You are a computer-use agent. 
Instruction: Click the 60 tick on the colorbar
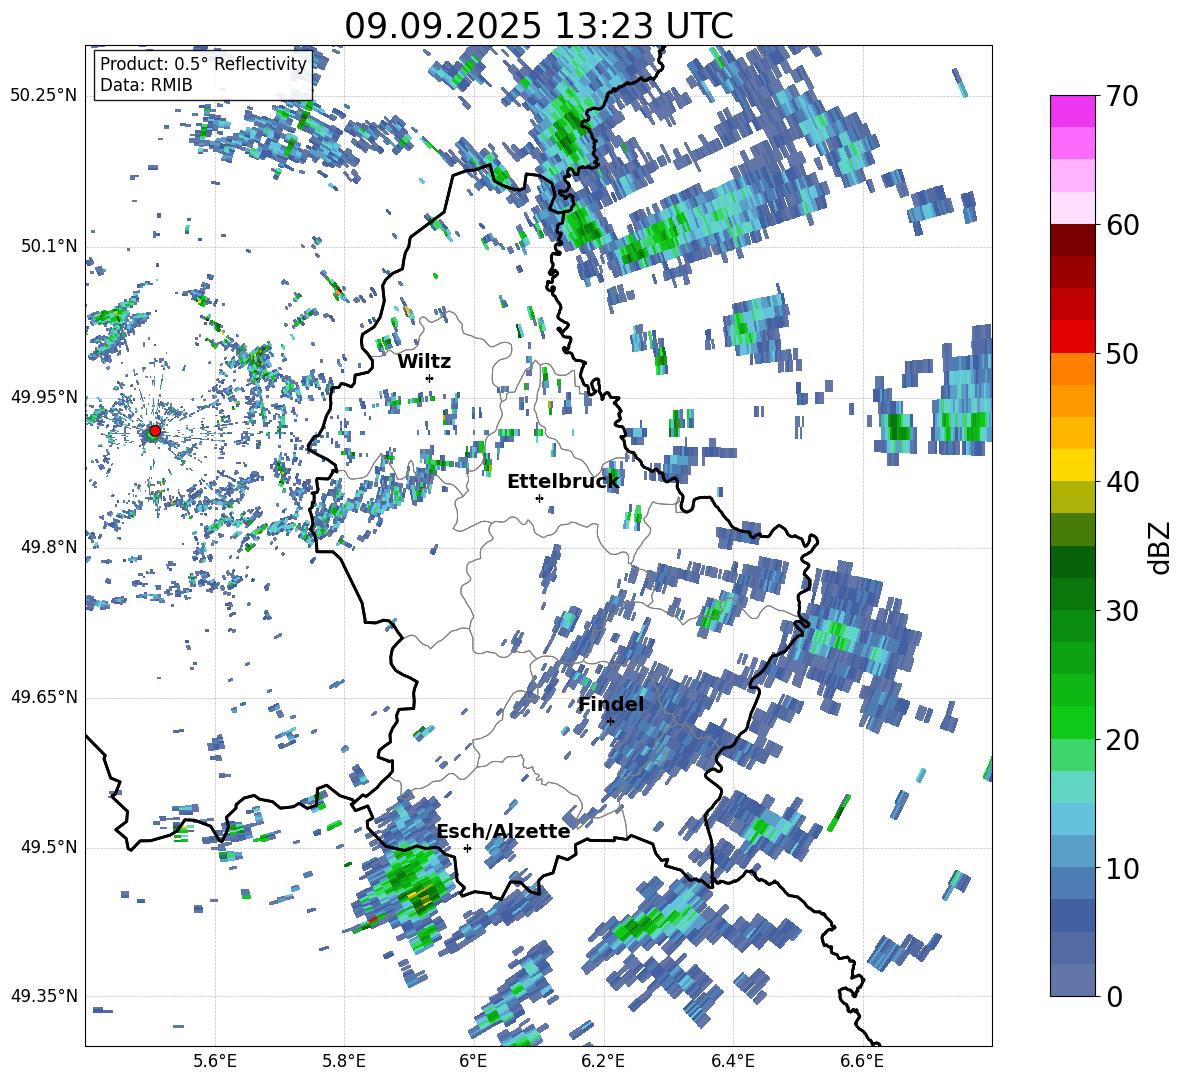[1121, 225]
